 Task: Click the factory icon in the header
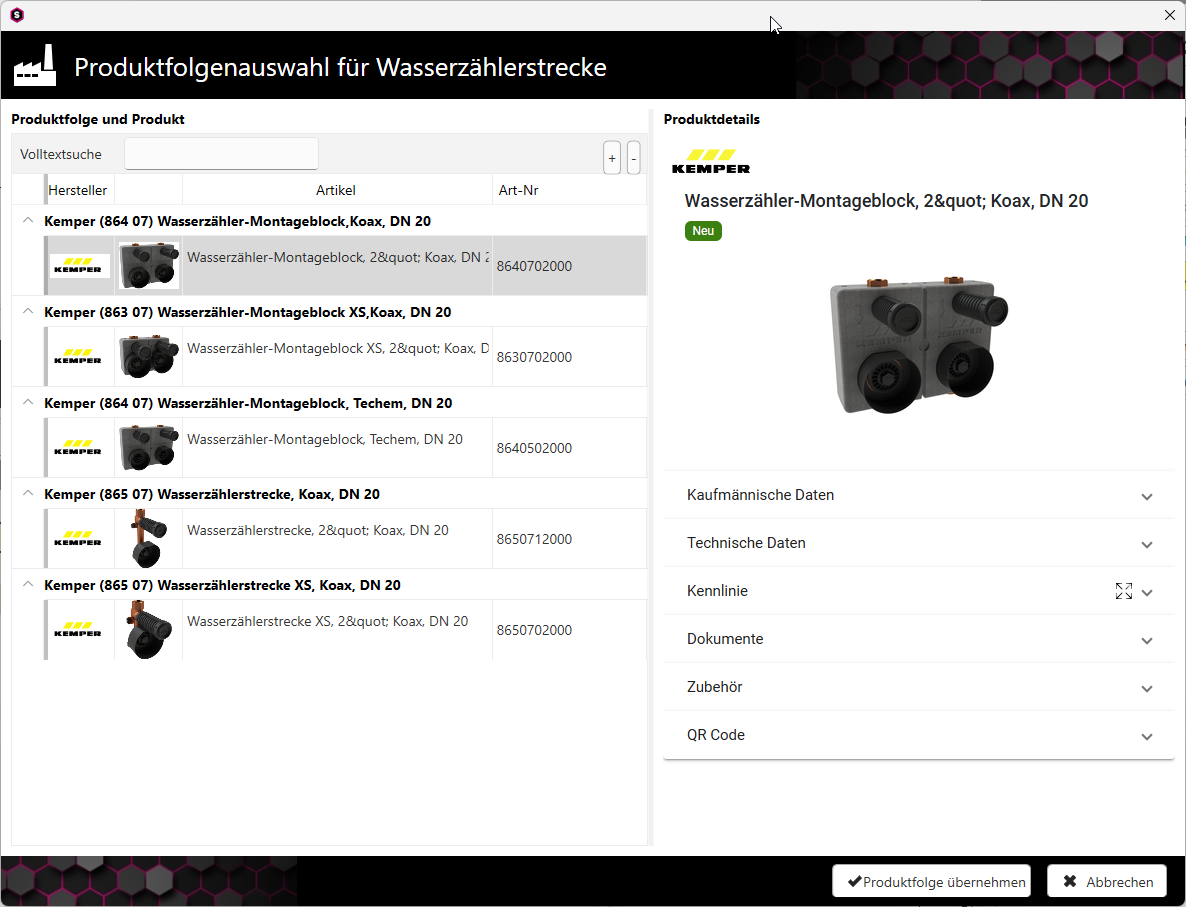pyautogui.click(x=35, y=66)
